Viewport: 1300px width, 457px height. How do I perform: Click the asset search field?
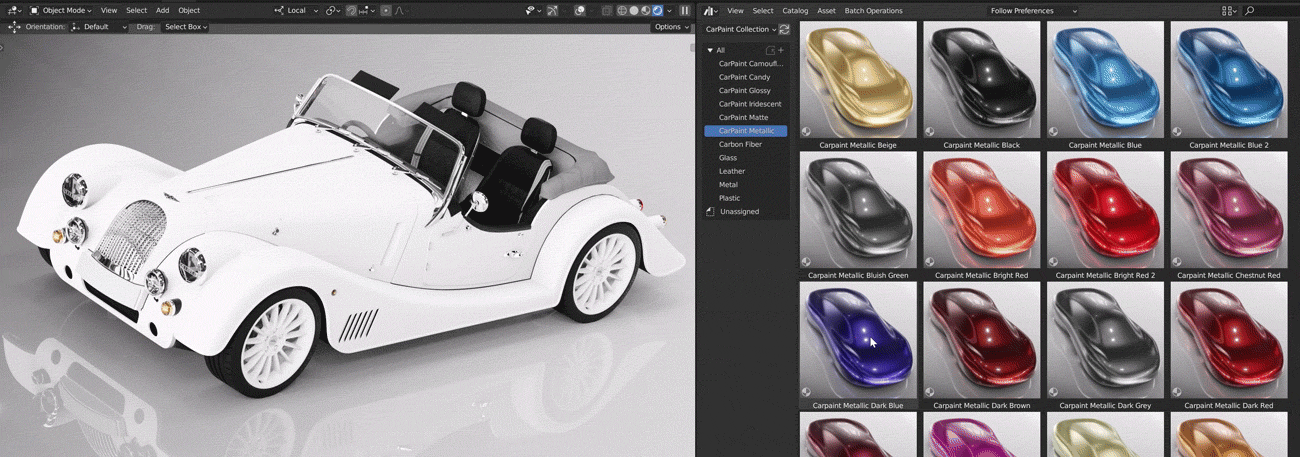pos(1270,10)
